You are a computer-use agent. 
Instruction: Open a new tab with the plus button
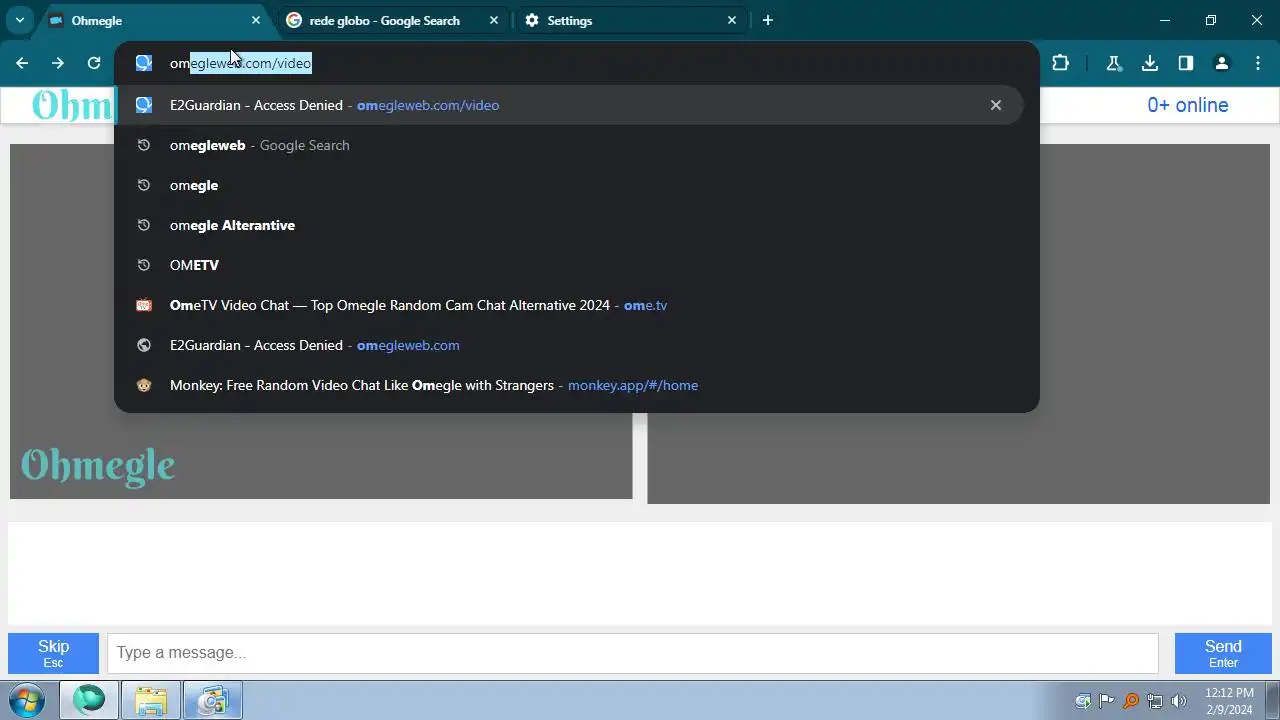coord(768,20)
